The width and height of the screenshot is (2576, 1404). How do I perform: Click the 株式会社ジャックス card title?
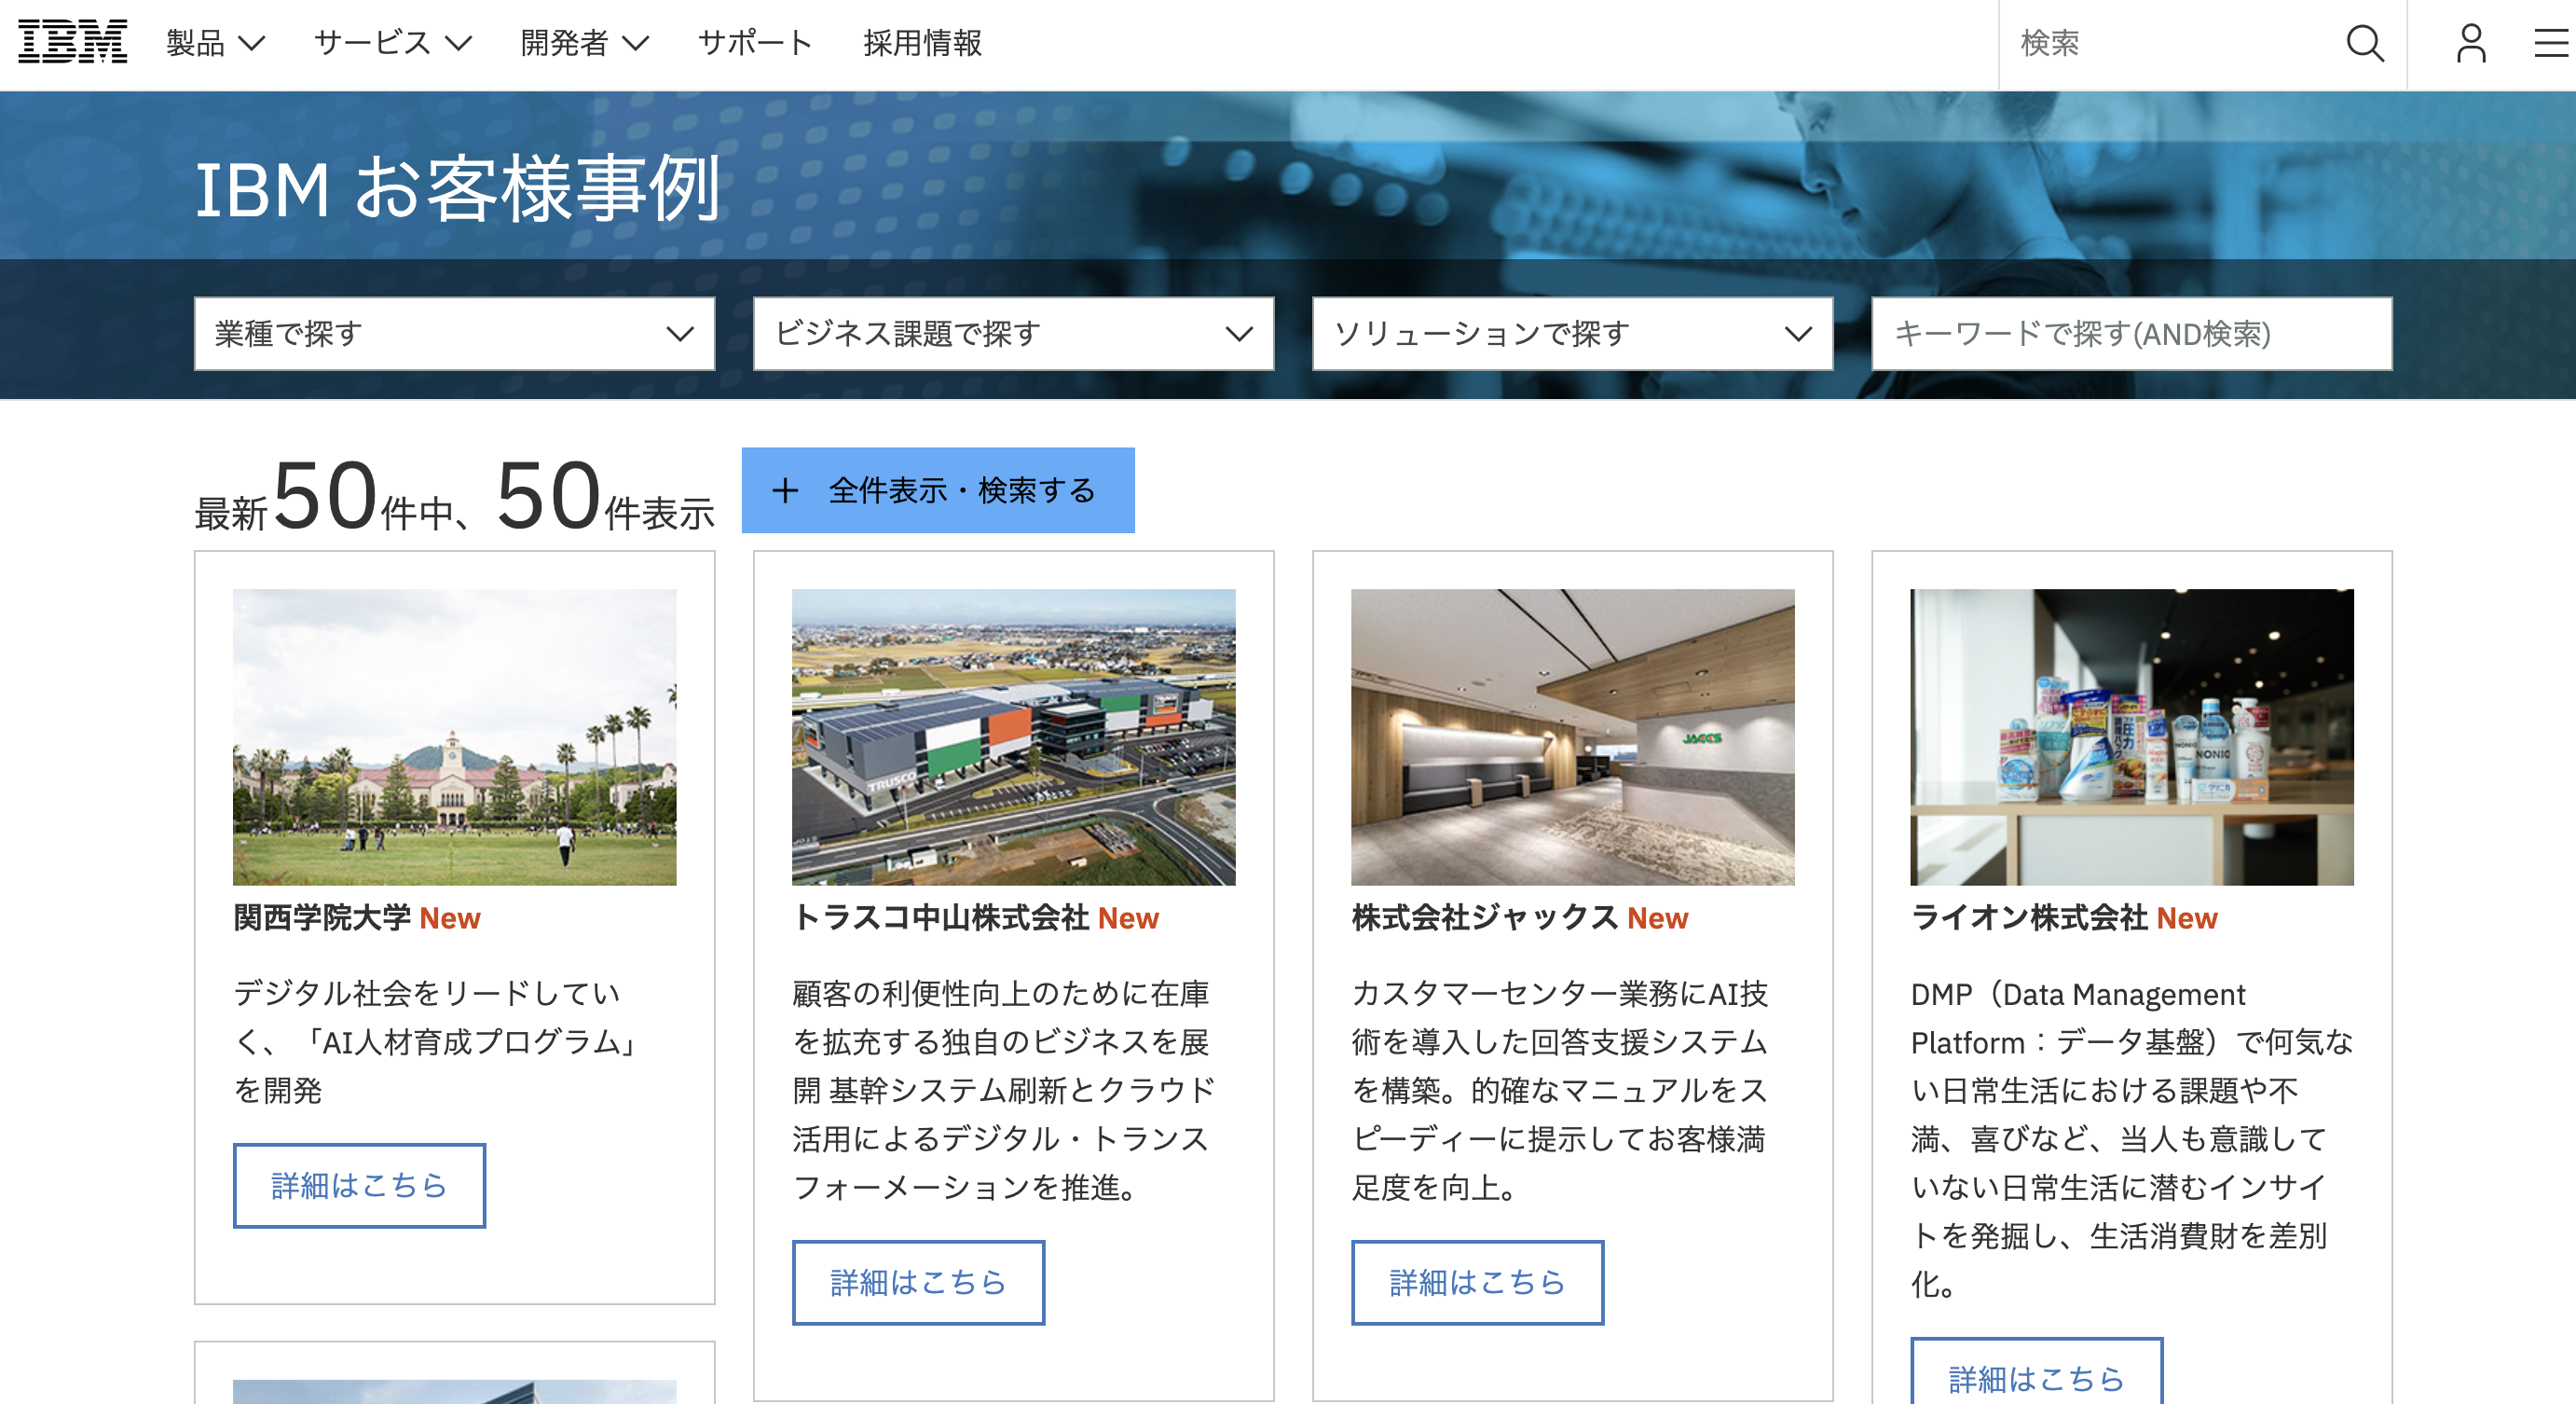1484,917
